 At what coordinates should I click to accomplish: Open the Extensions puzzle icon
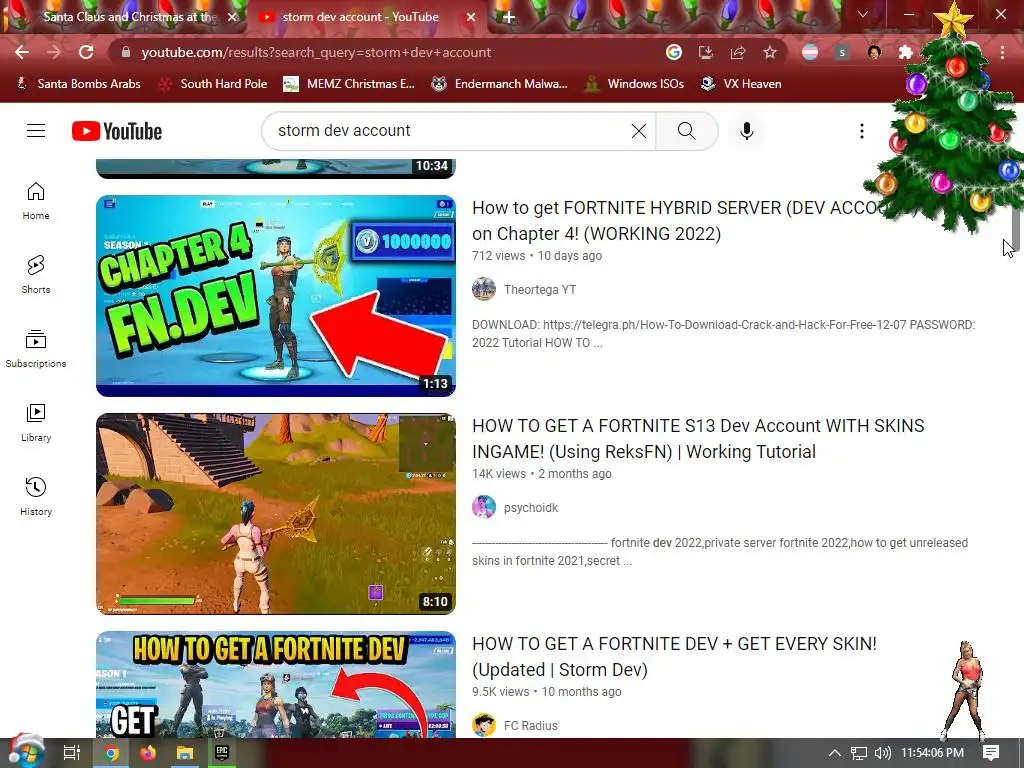906,52
